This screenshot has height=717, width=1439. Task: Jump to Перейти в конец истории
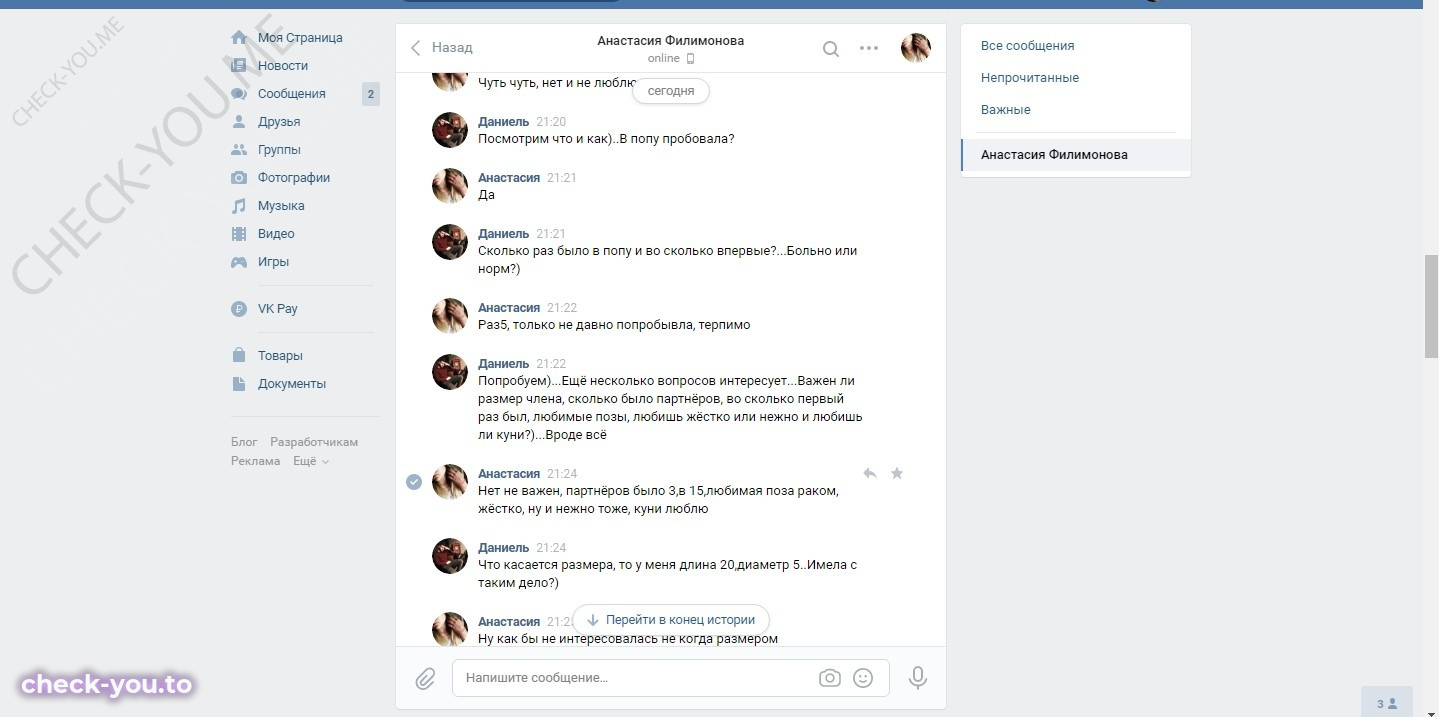(671, 619)
